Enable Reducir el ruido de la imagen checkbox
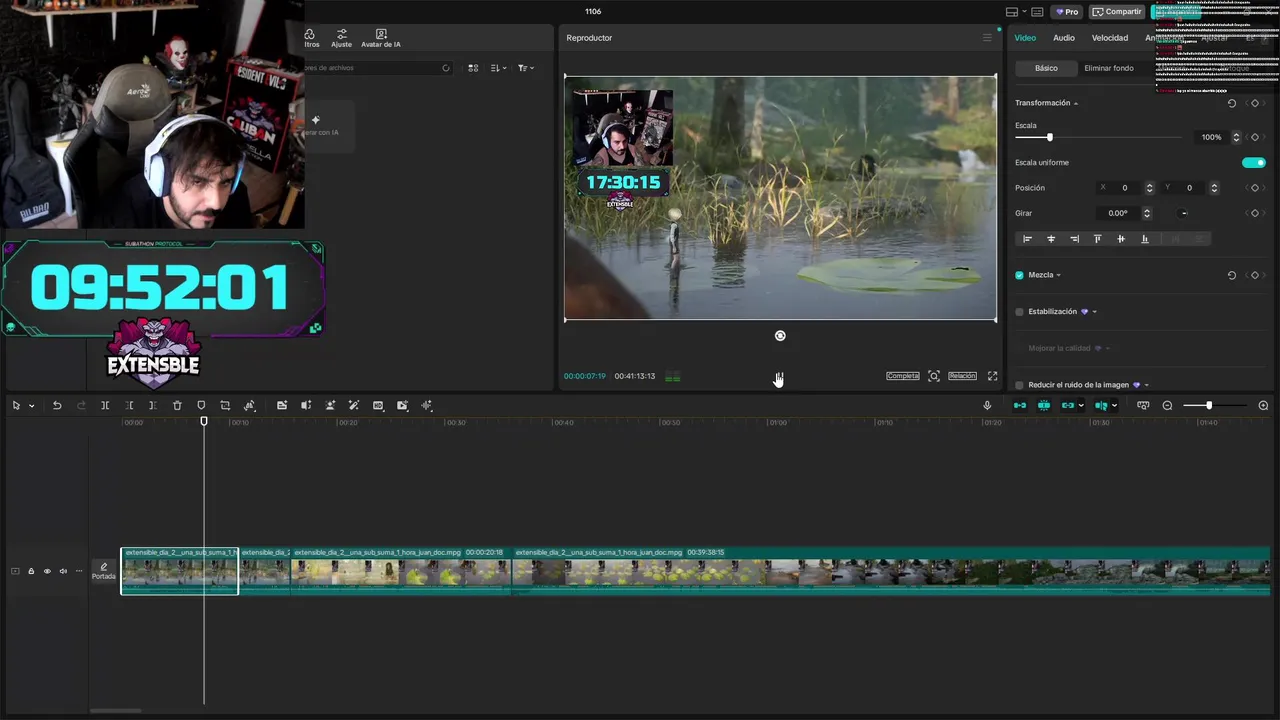 [x=1019, y=385]
